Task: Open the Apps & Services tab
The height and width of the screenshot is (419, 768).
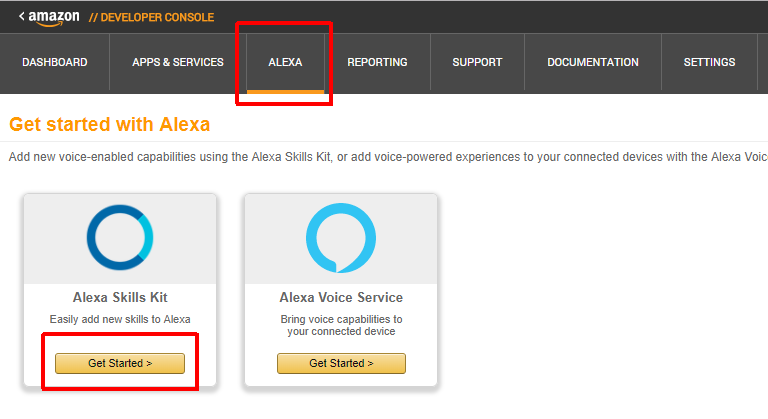Action: [178, 62]
